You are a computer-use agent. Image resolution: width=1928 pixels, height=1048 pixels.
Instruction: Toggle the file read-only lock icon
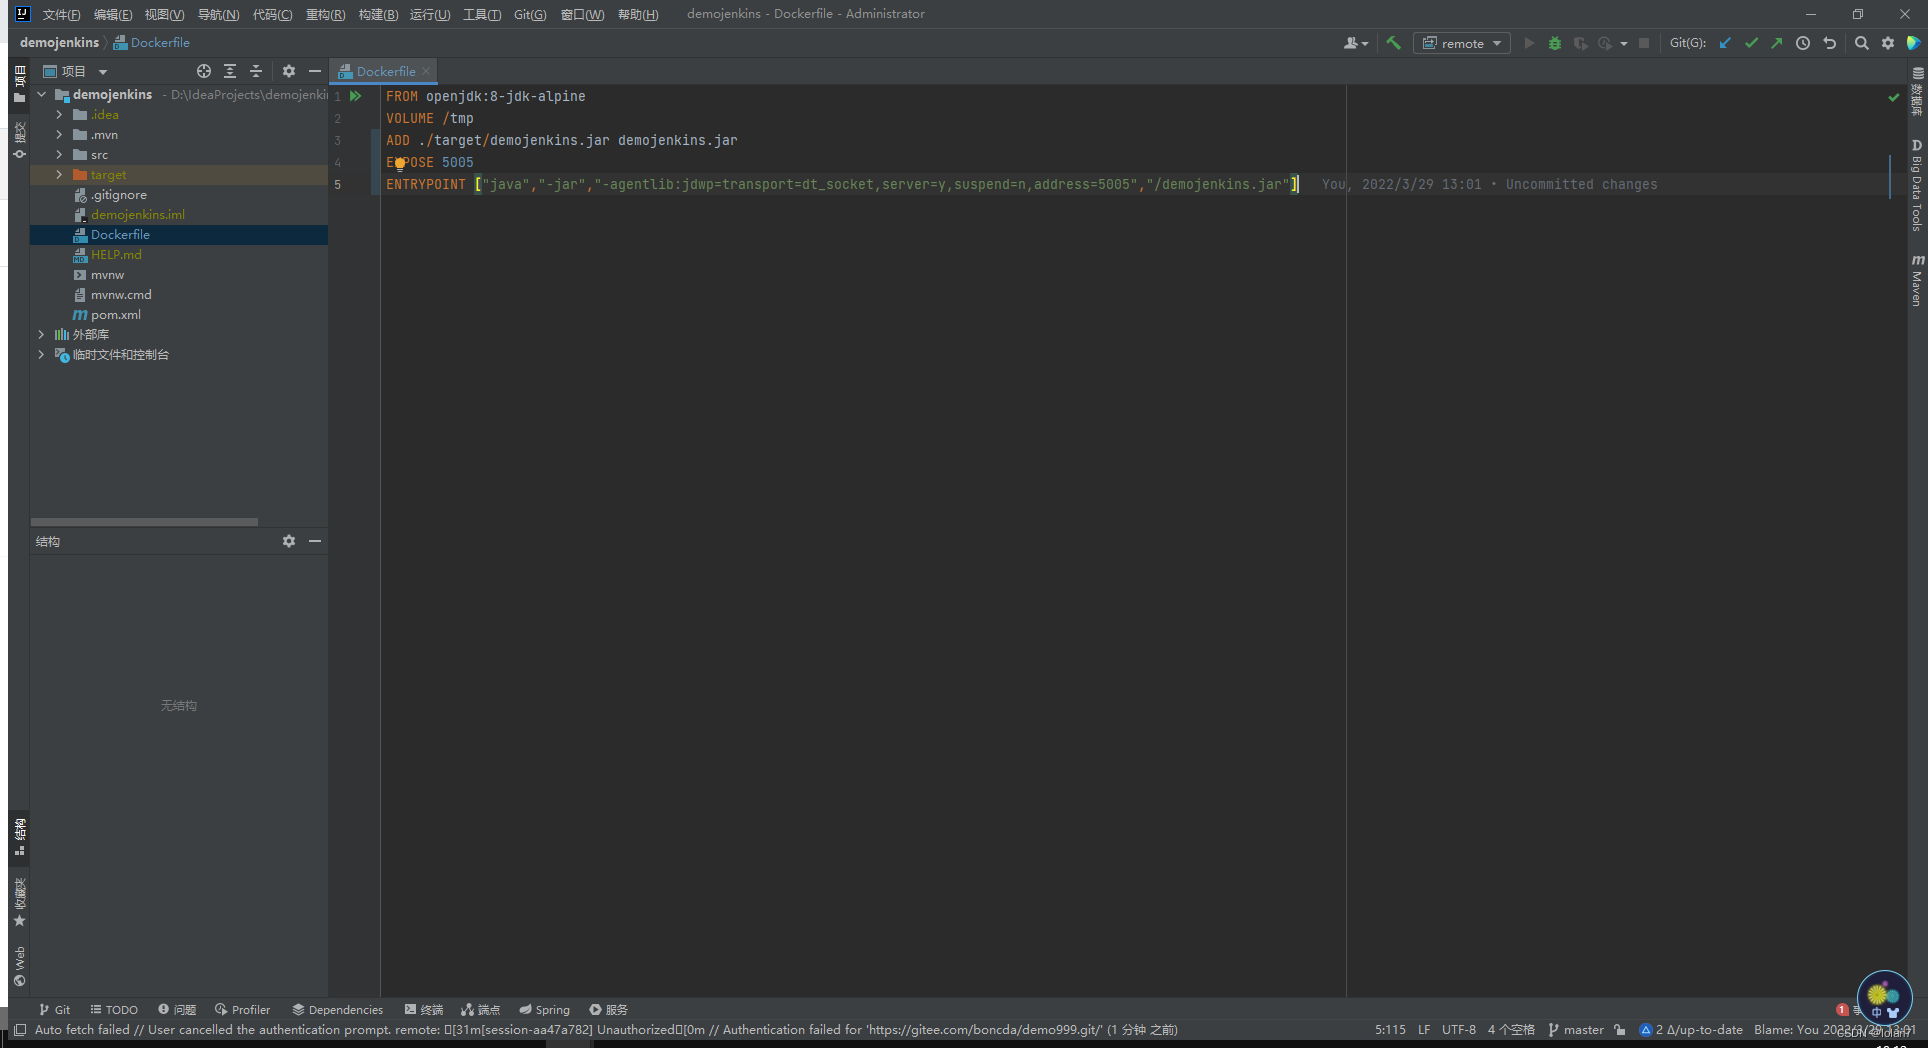point(1620,1029)
